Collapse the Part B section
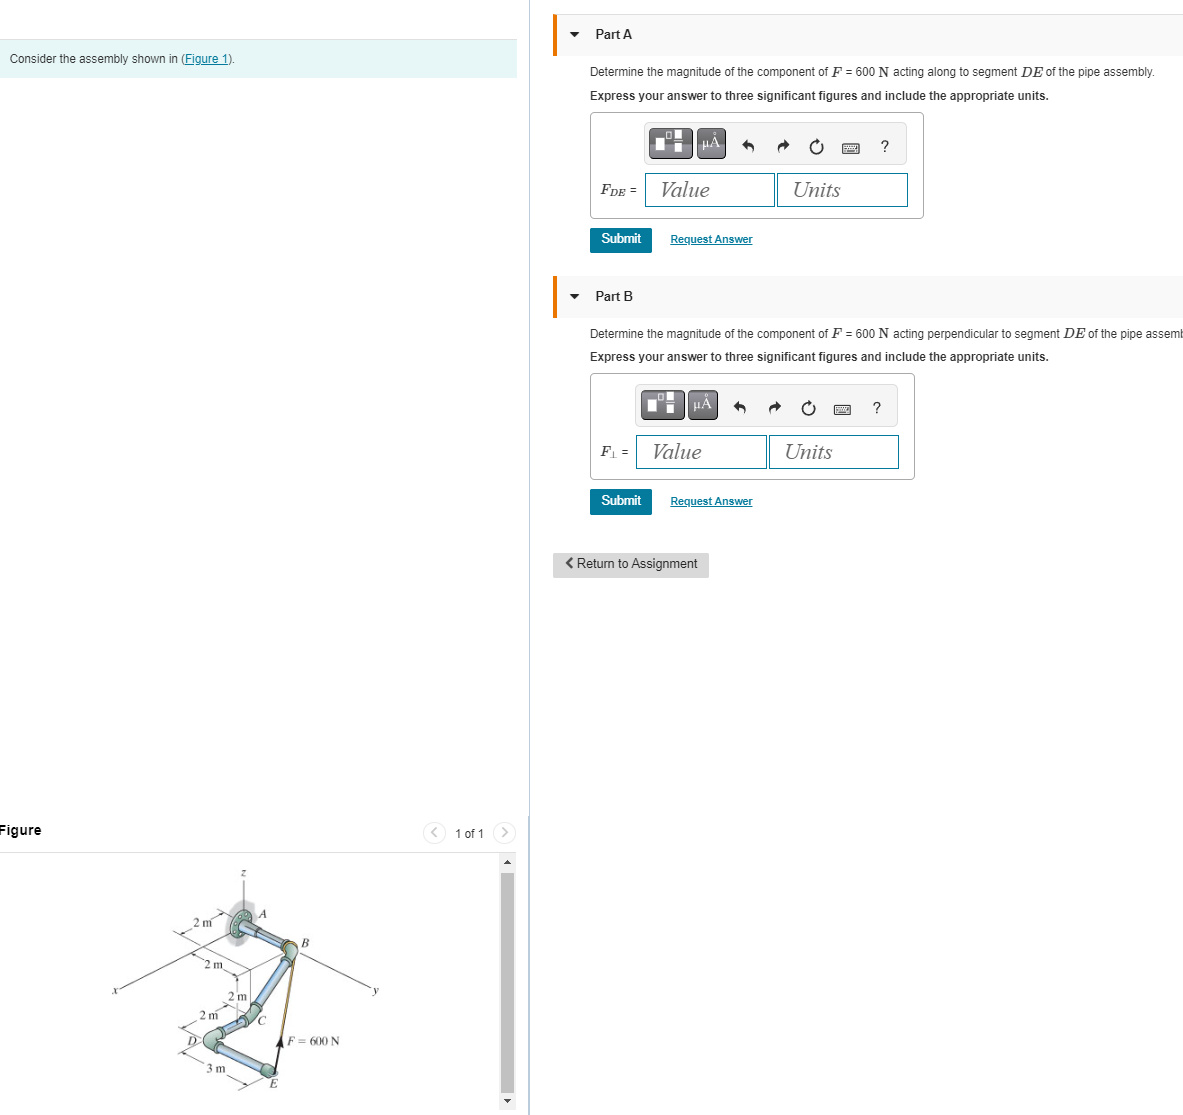1183x1115 pixels. [574, 296]
